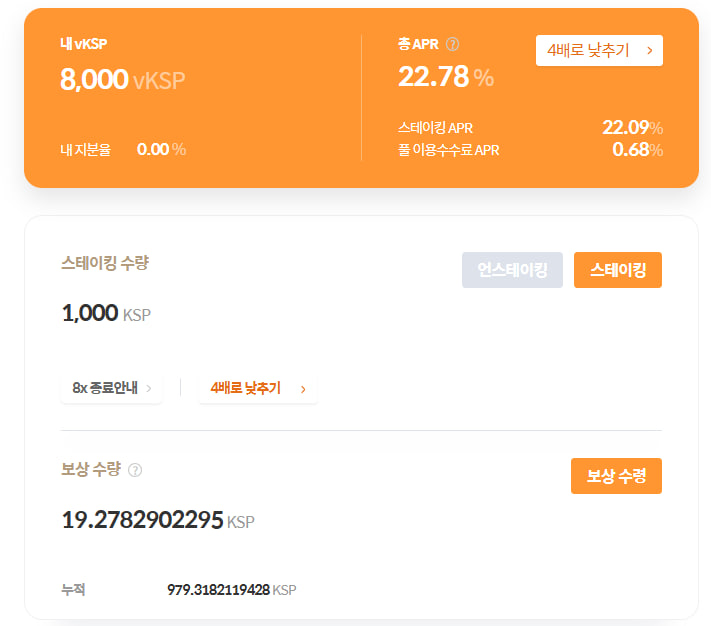
Task: Click the 풀 이용수수료 APR label
Action: (x=448, y=150)
